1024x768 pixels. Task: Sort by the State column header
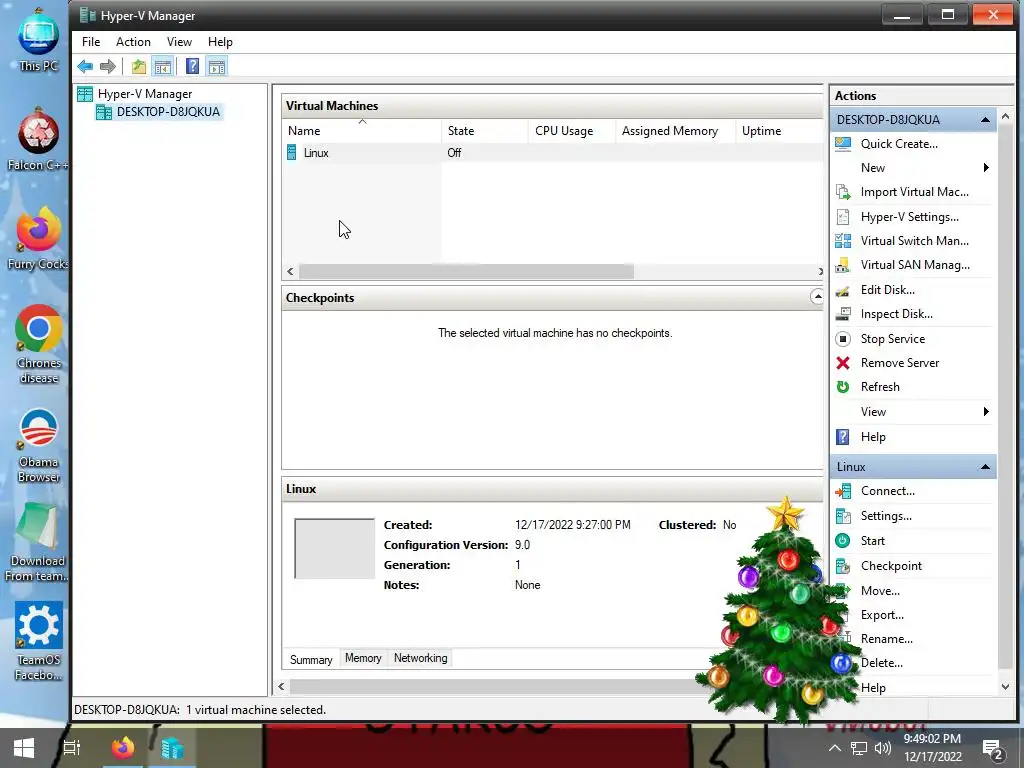[485, 131]
